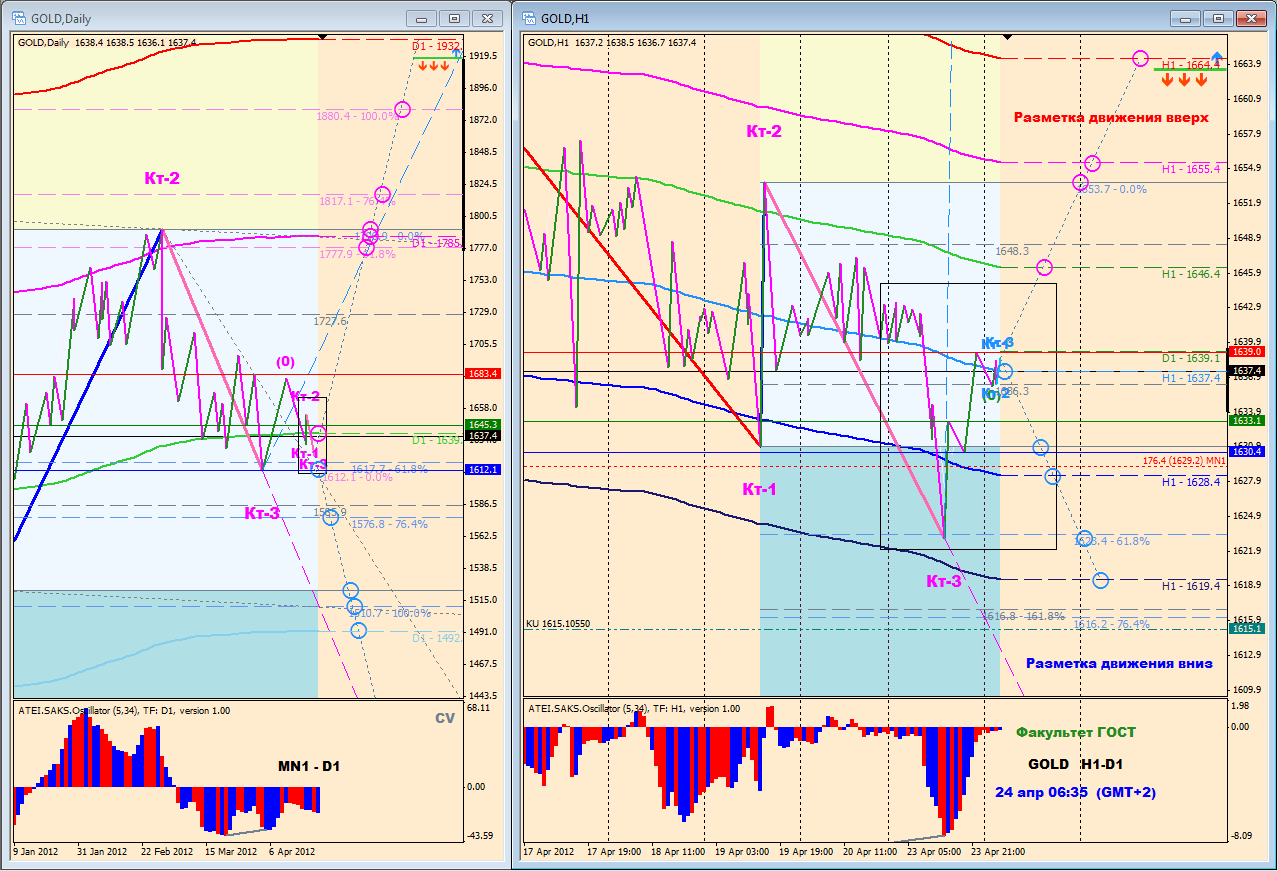The image size is (1278, 871).
Task: Click the blue circle on the H1 - 1619.4 line
Action: coord(1101,580)
